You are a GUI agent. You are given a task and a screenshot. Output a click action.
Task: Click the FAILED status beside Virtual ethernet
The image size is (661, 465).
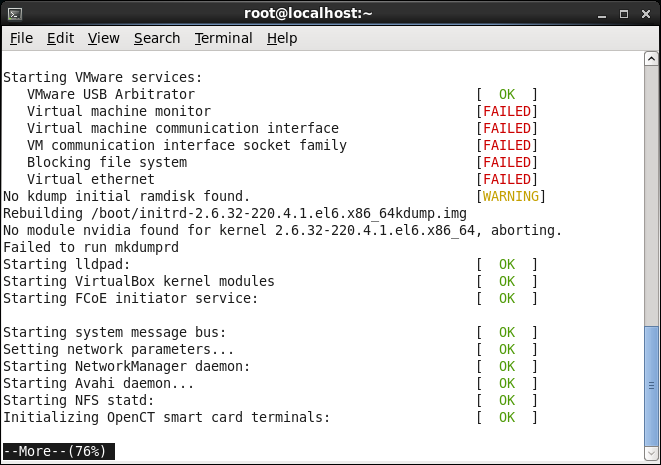pyautogui.click(x=507, y=179)
